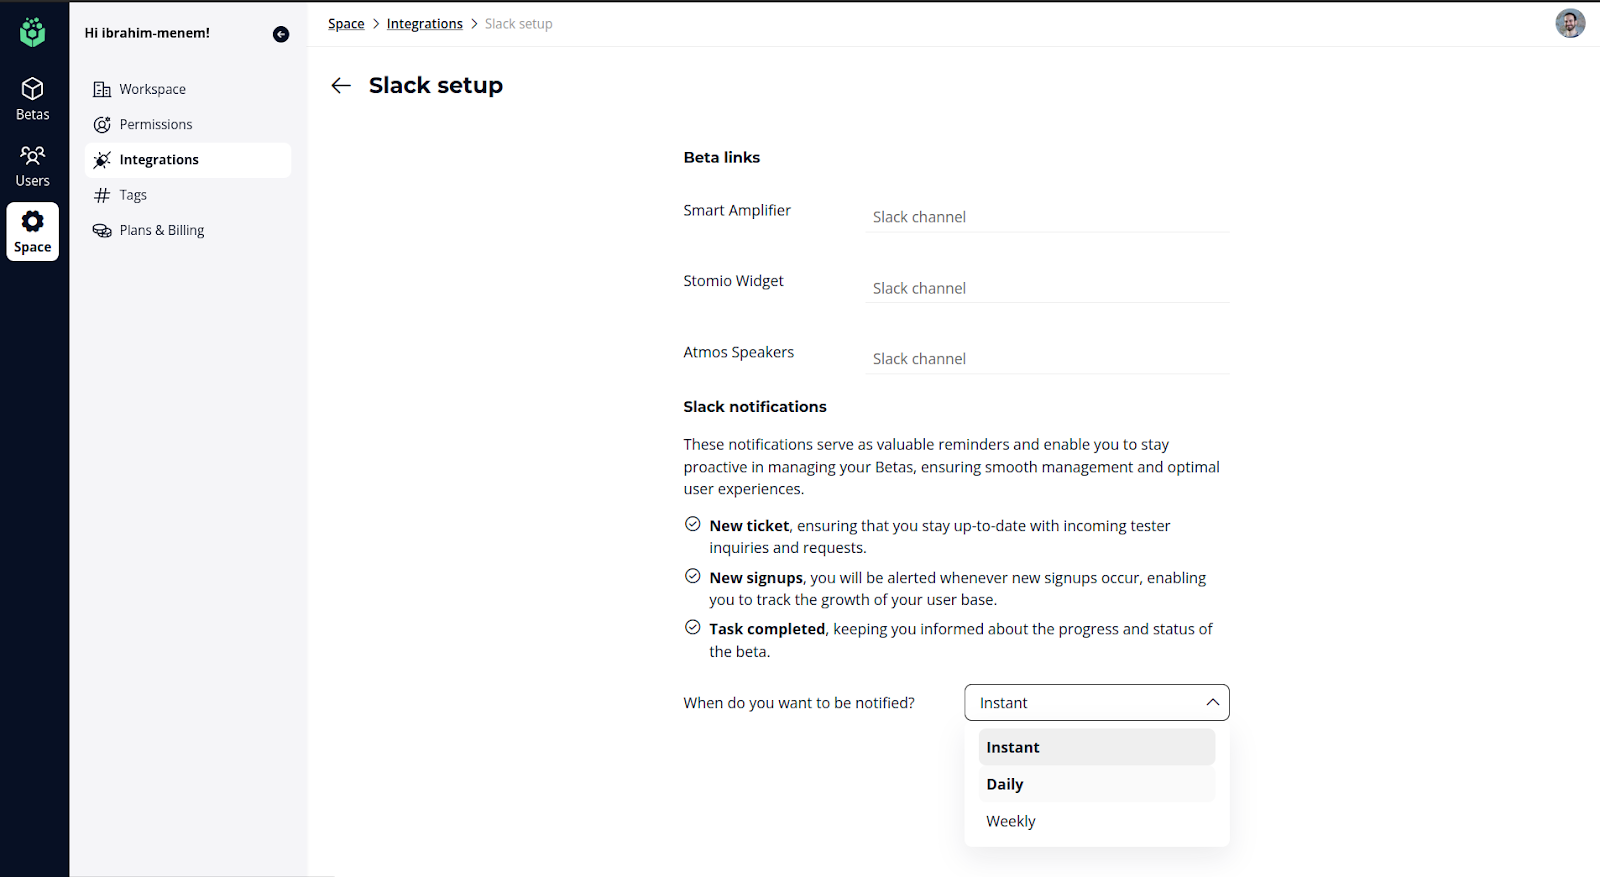
Task: Click the Space breadcrumb link
Action: pyautogui.click(x=346, y=24)
